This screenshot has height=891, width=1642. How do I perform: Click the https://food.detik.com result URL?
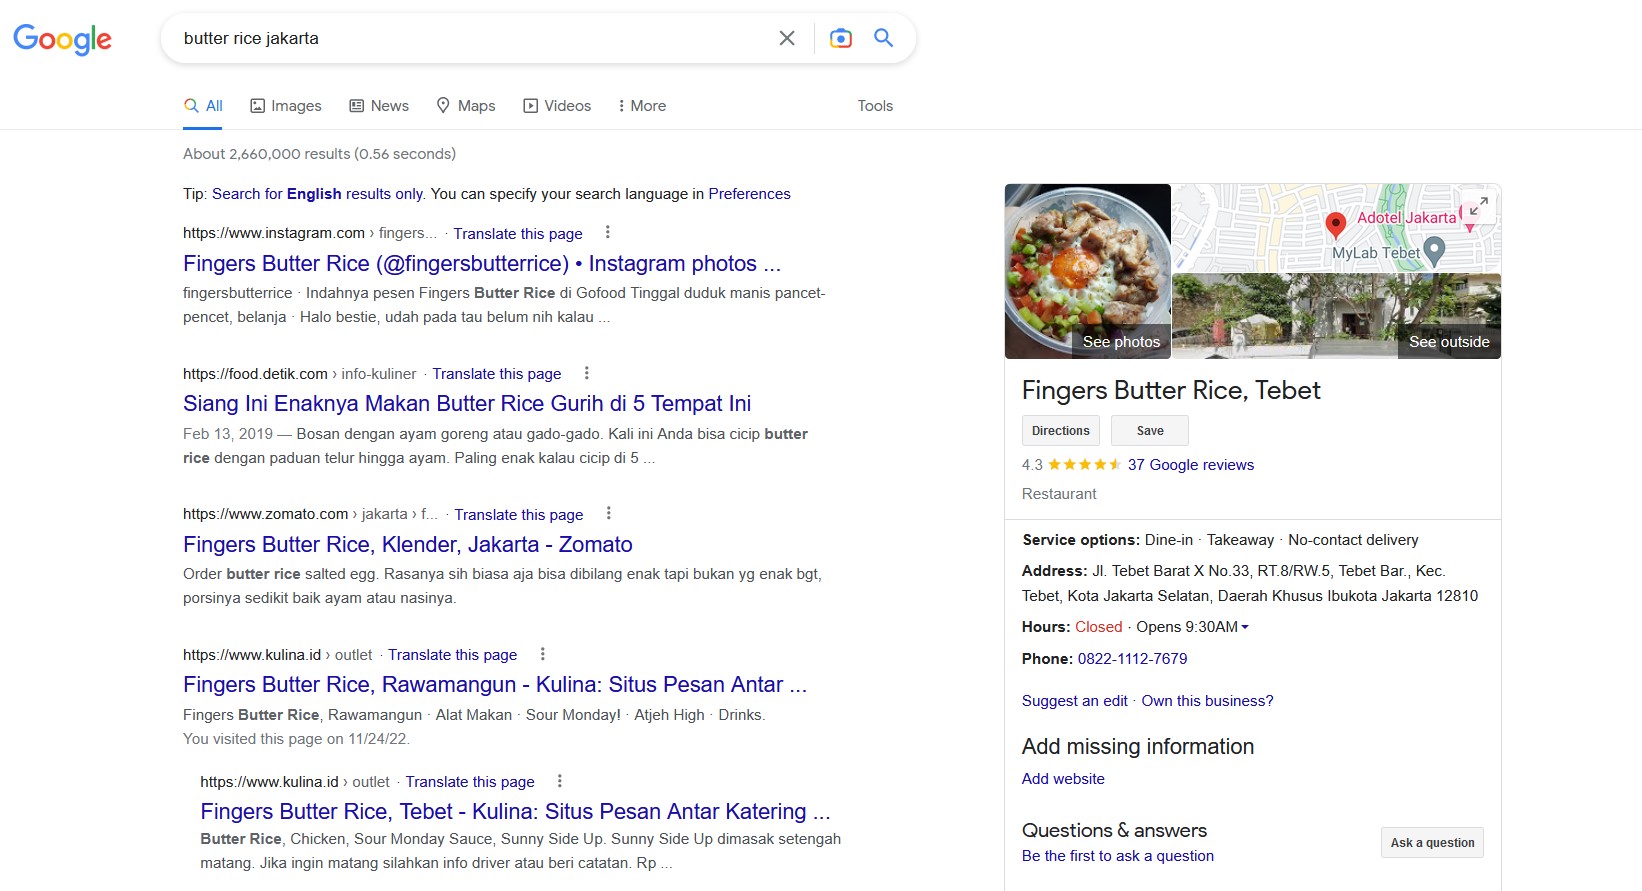tap(255, 374)
